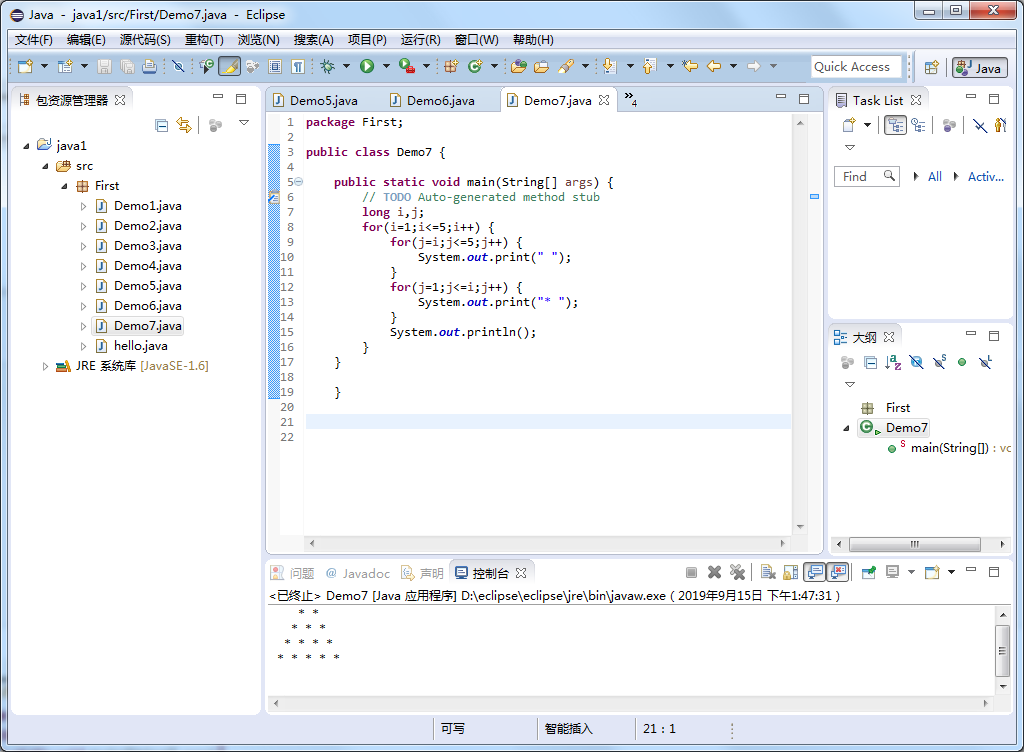This screenshot has width=1024, height=752.
Task: Click Clear Console icon
Action: point(768,572)
